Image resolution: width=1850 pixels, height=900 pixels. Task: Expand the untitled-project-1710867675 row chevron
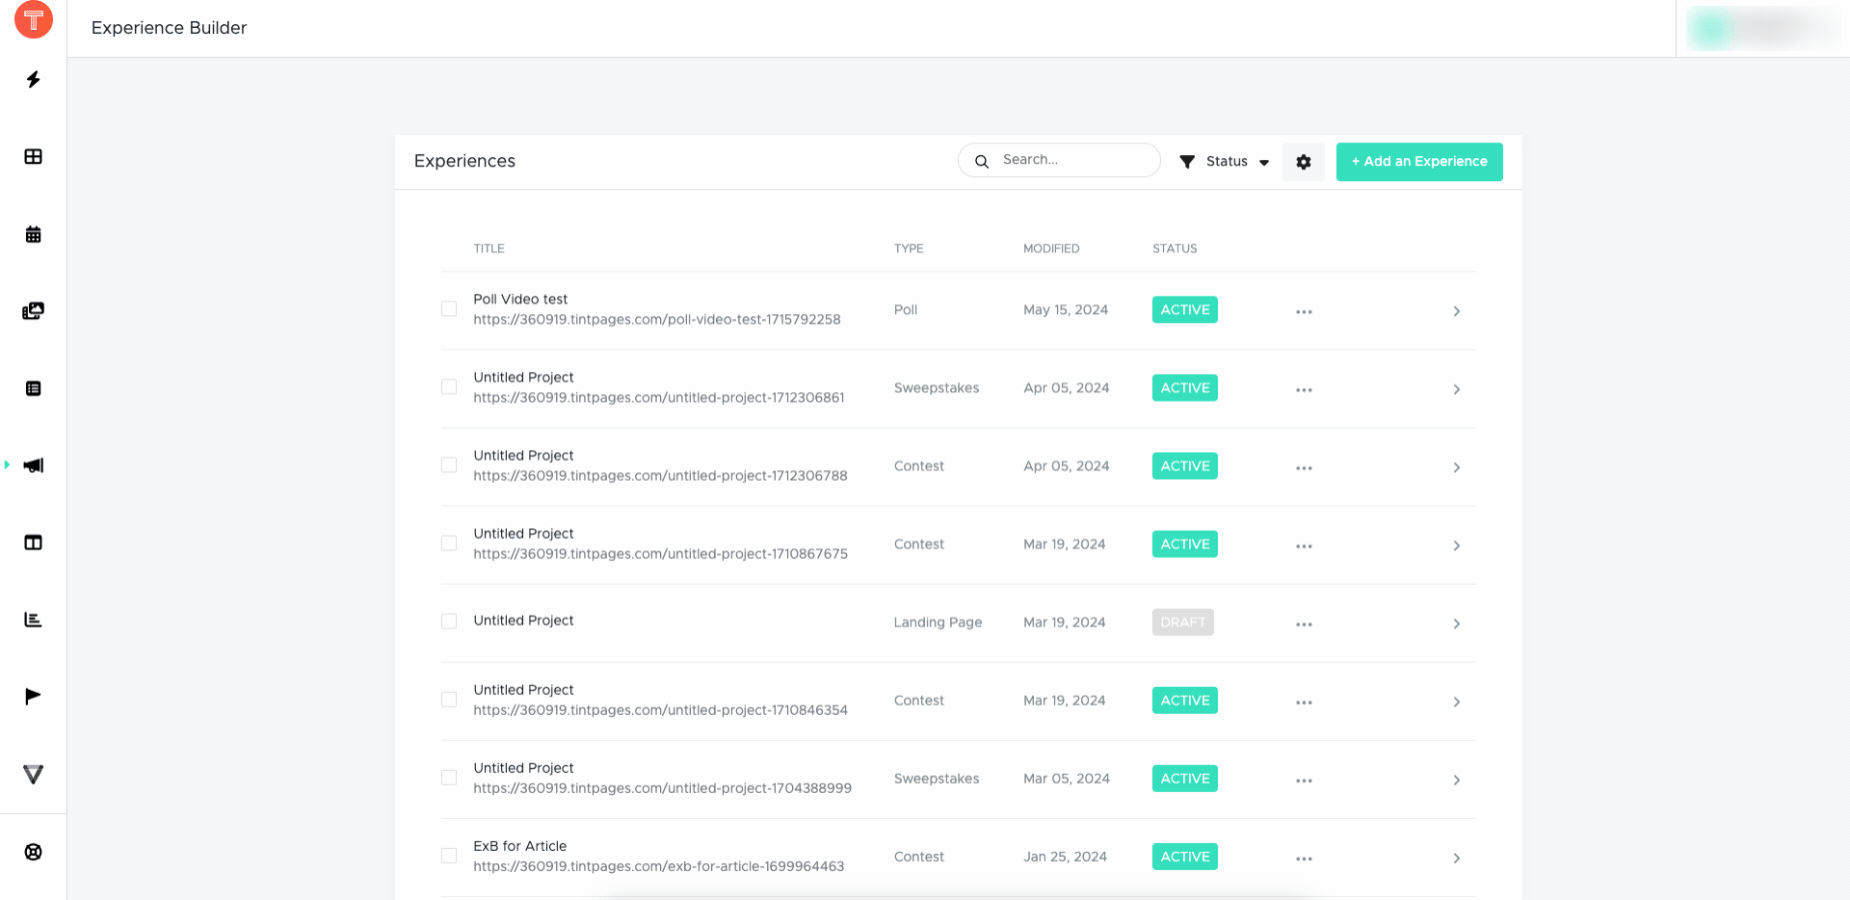click(x=1456, y=545)
